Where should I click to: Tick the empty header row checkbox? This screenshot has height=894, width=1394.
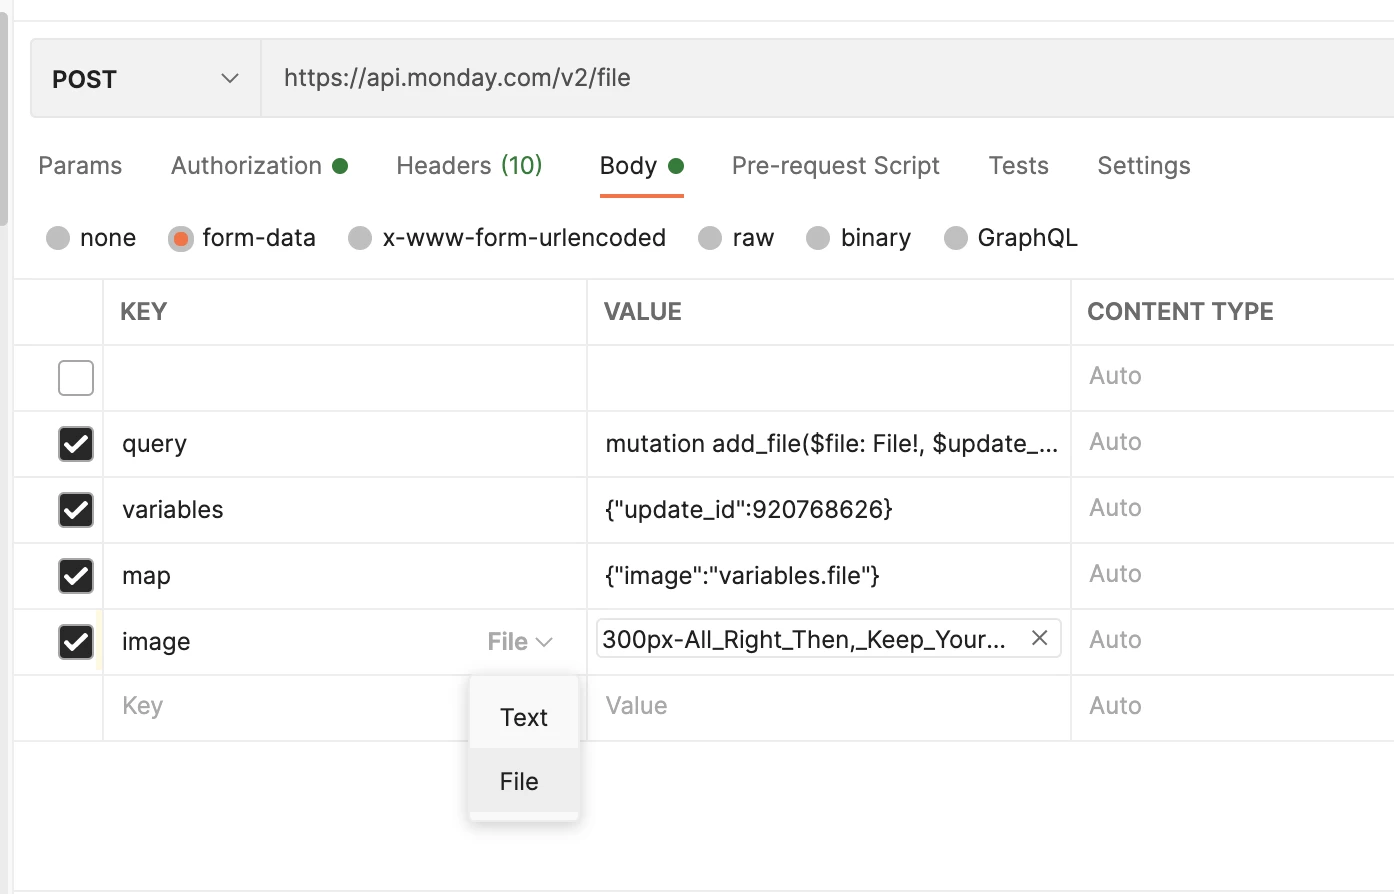pos(76,378)
